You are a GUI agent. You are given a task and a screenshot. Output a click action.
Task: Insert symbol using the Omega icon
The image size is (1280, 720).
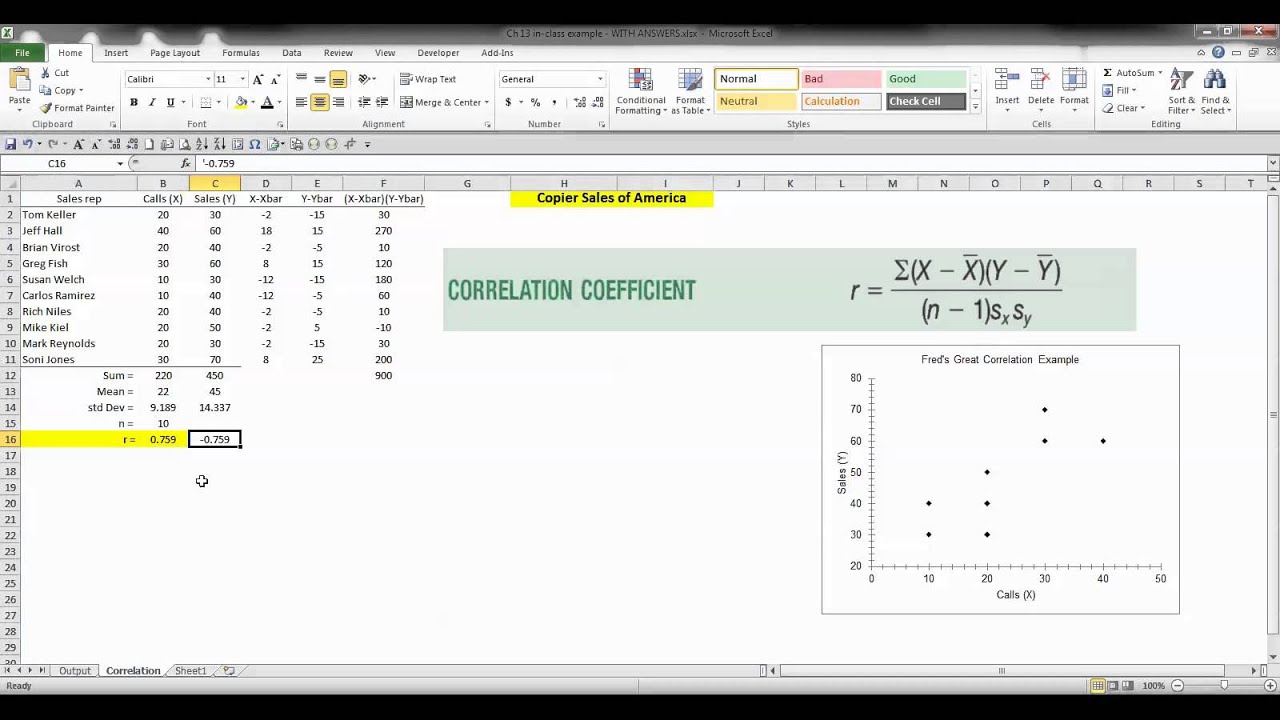coord(255,144)
